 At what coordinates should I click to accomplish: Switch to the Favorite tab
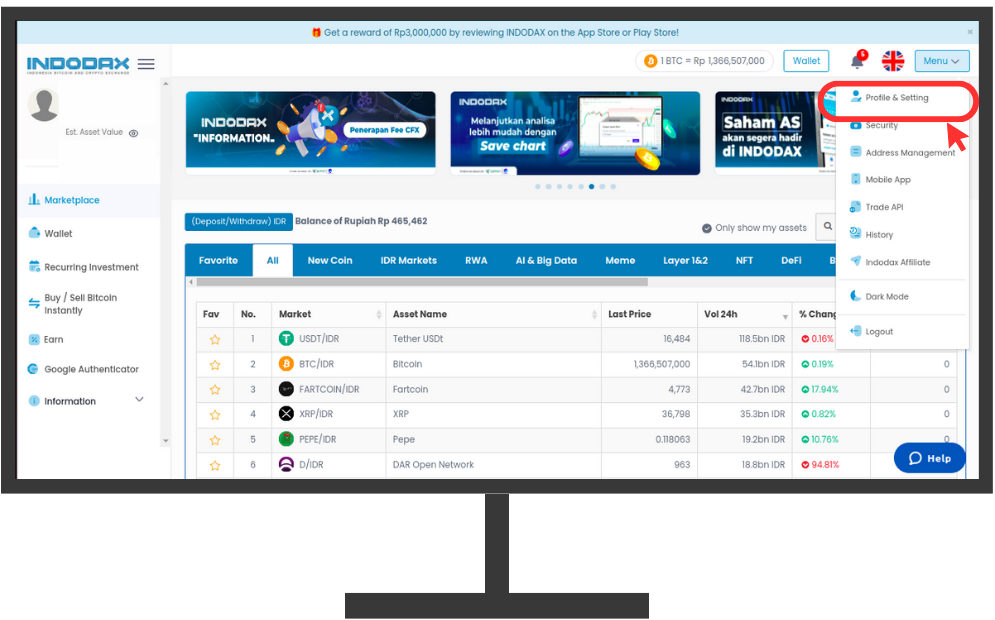pos(218,260)
